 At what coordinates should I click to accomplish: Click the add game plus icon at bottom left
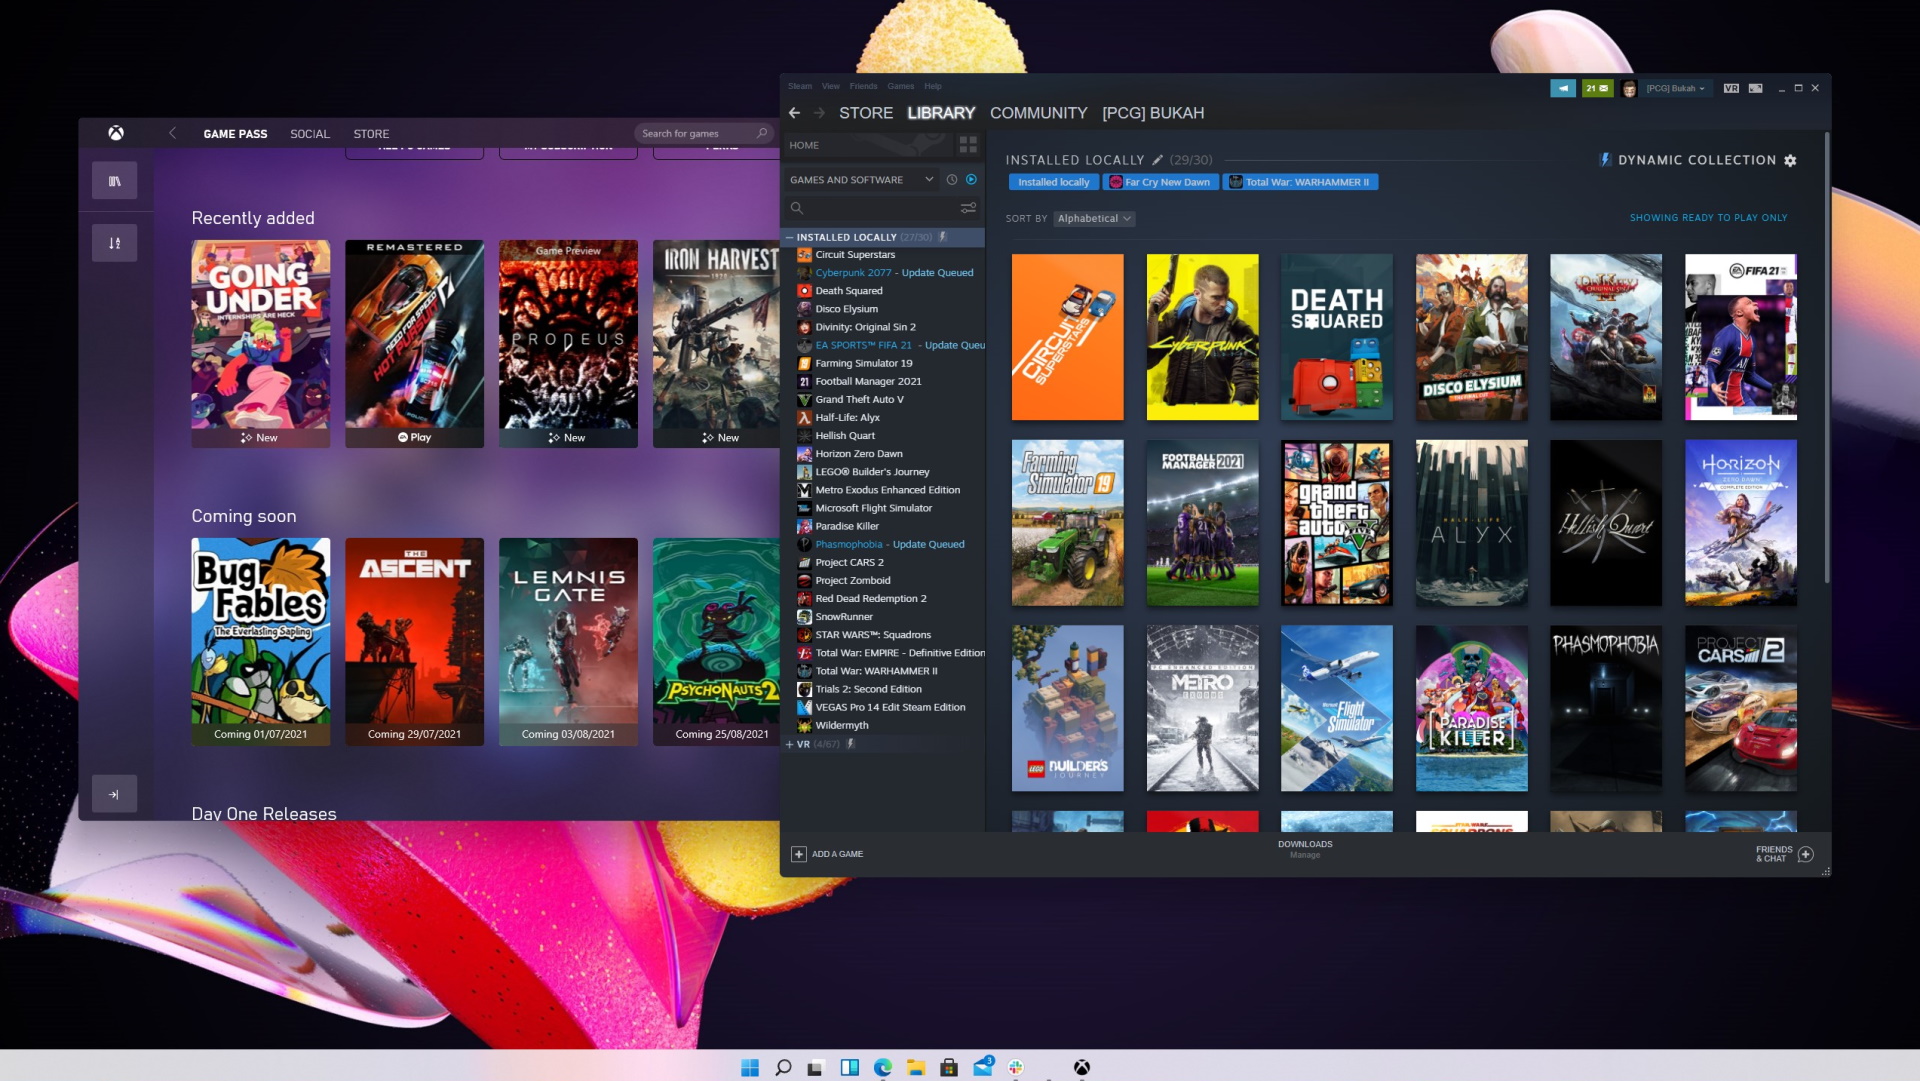click(x=798, y=854)
